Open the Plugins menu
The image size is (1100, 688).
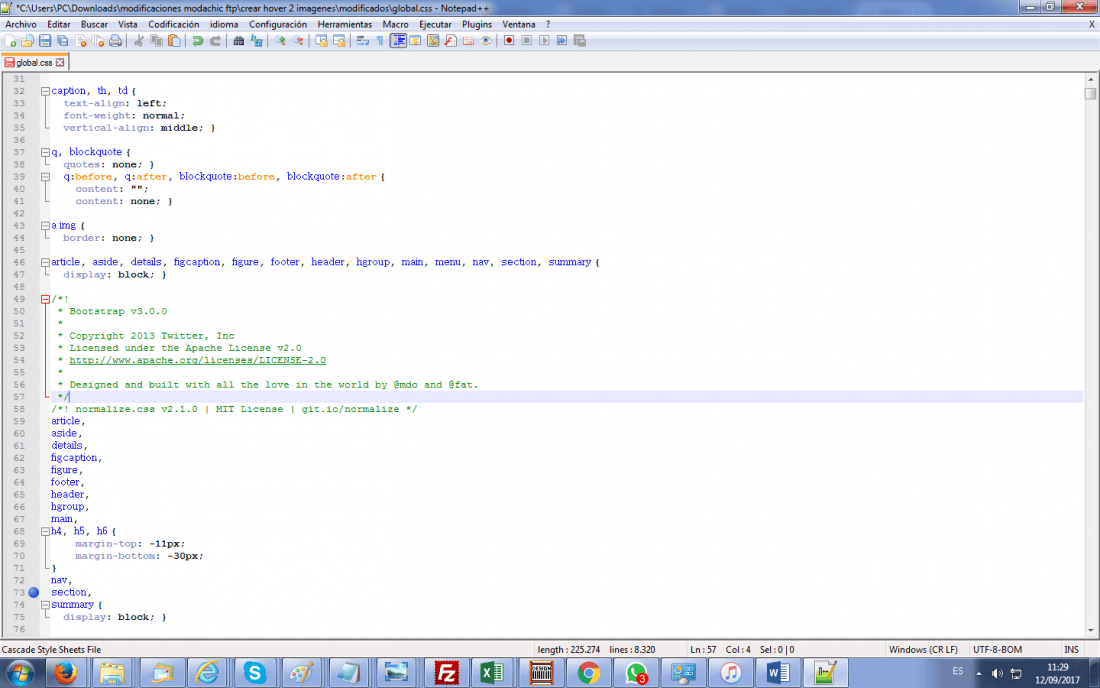[477, 24]
